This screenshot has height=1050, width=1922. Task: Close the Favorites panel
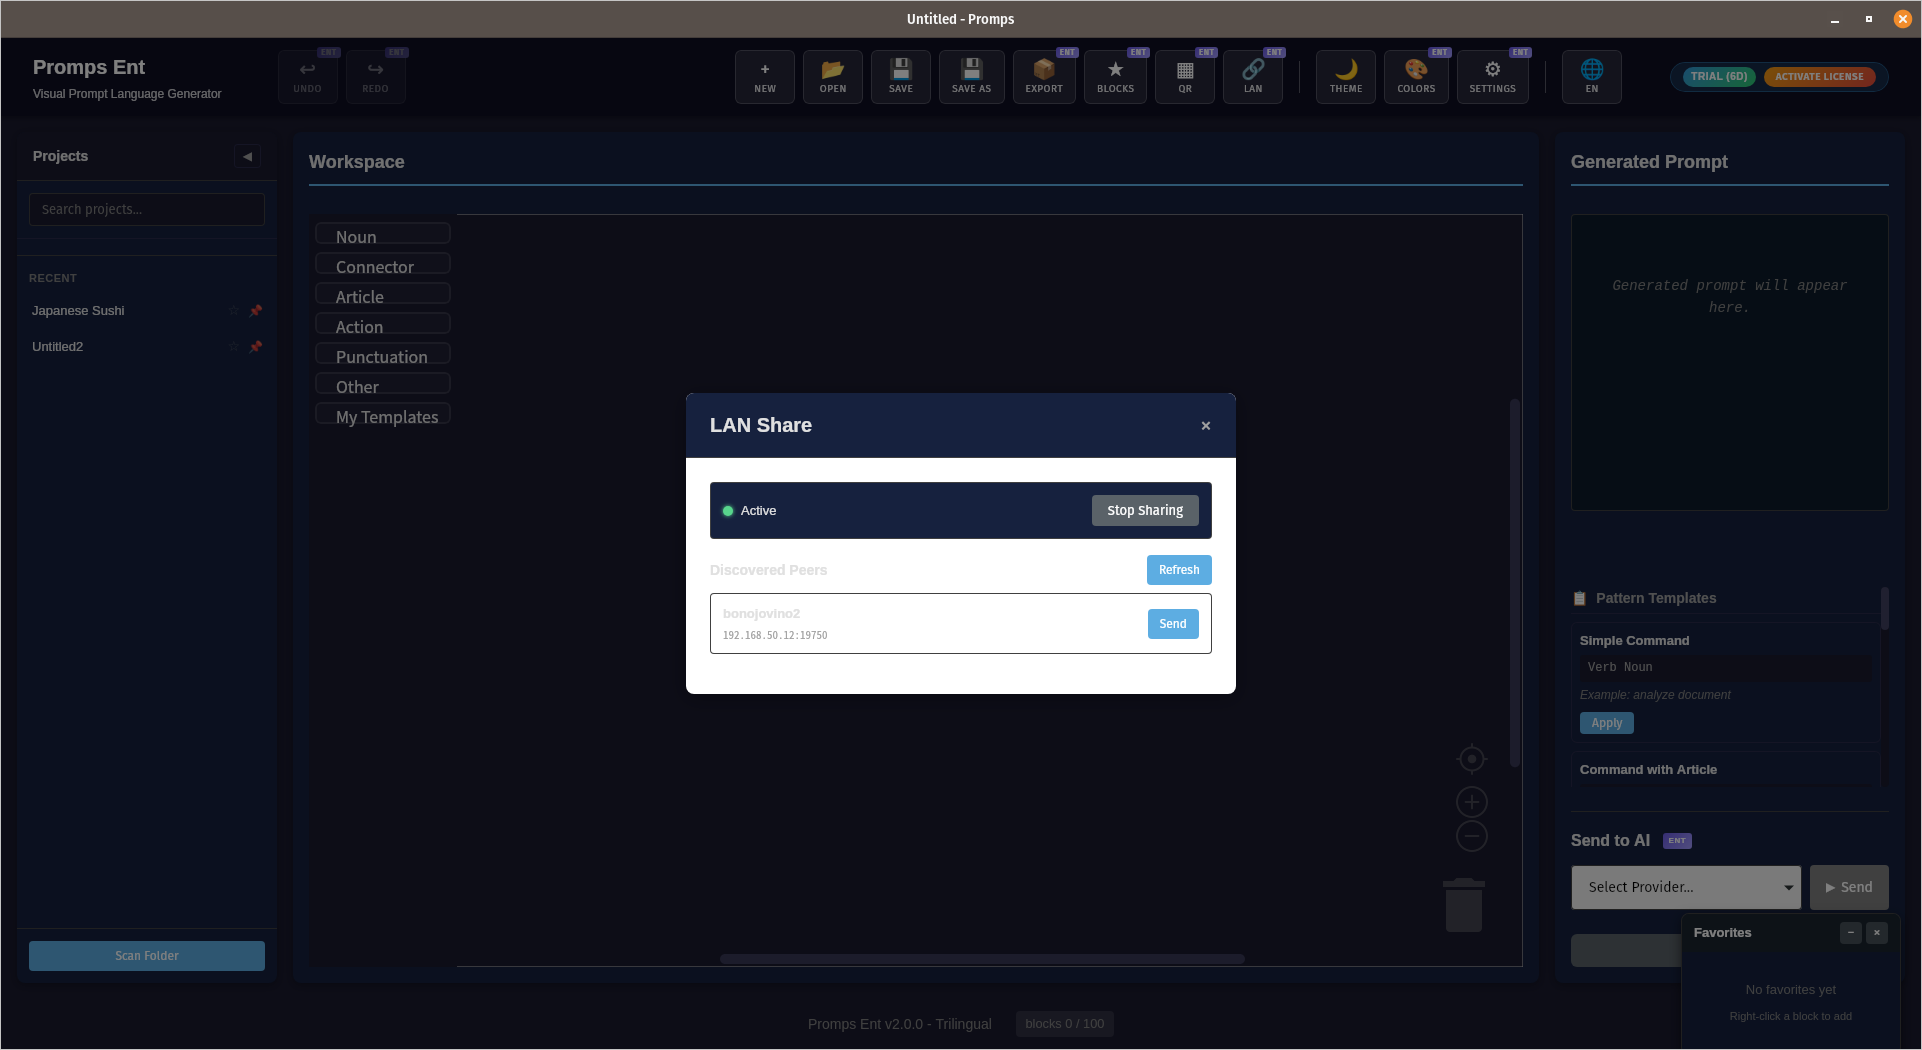1877,932
